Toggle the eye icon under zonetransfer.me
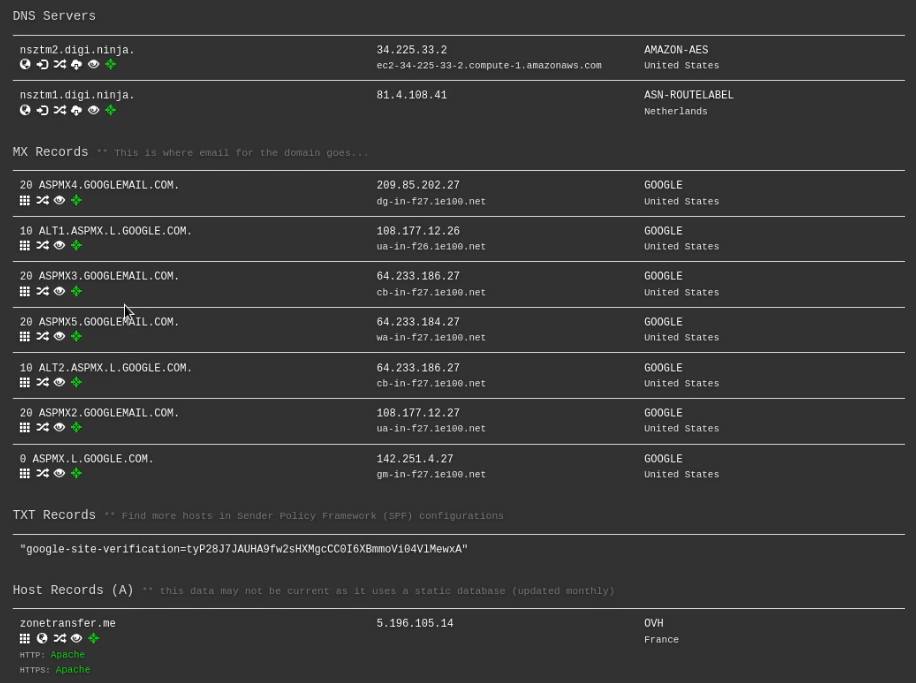The image size is (916, 683). [x=74, y=638]
